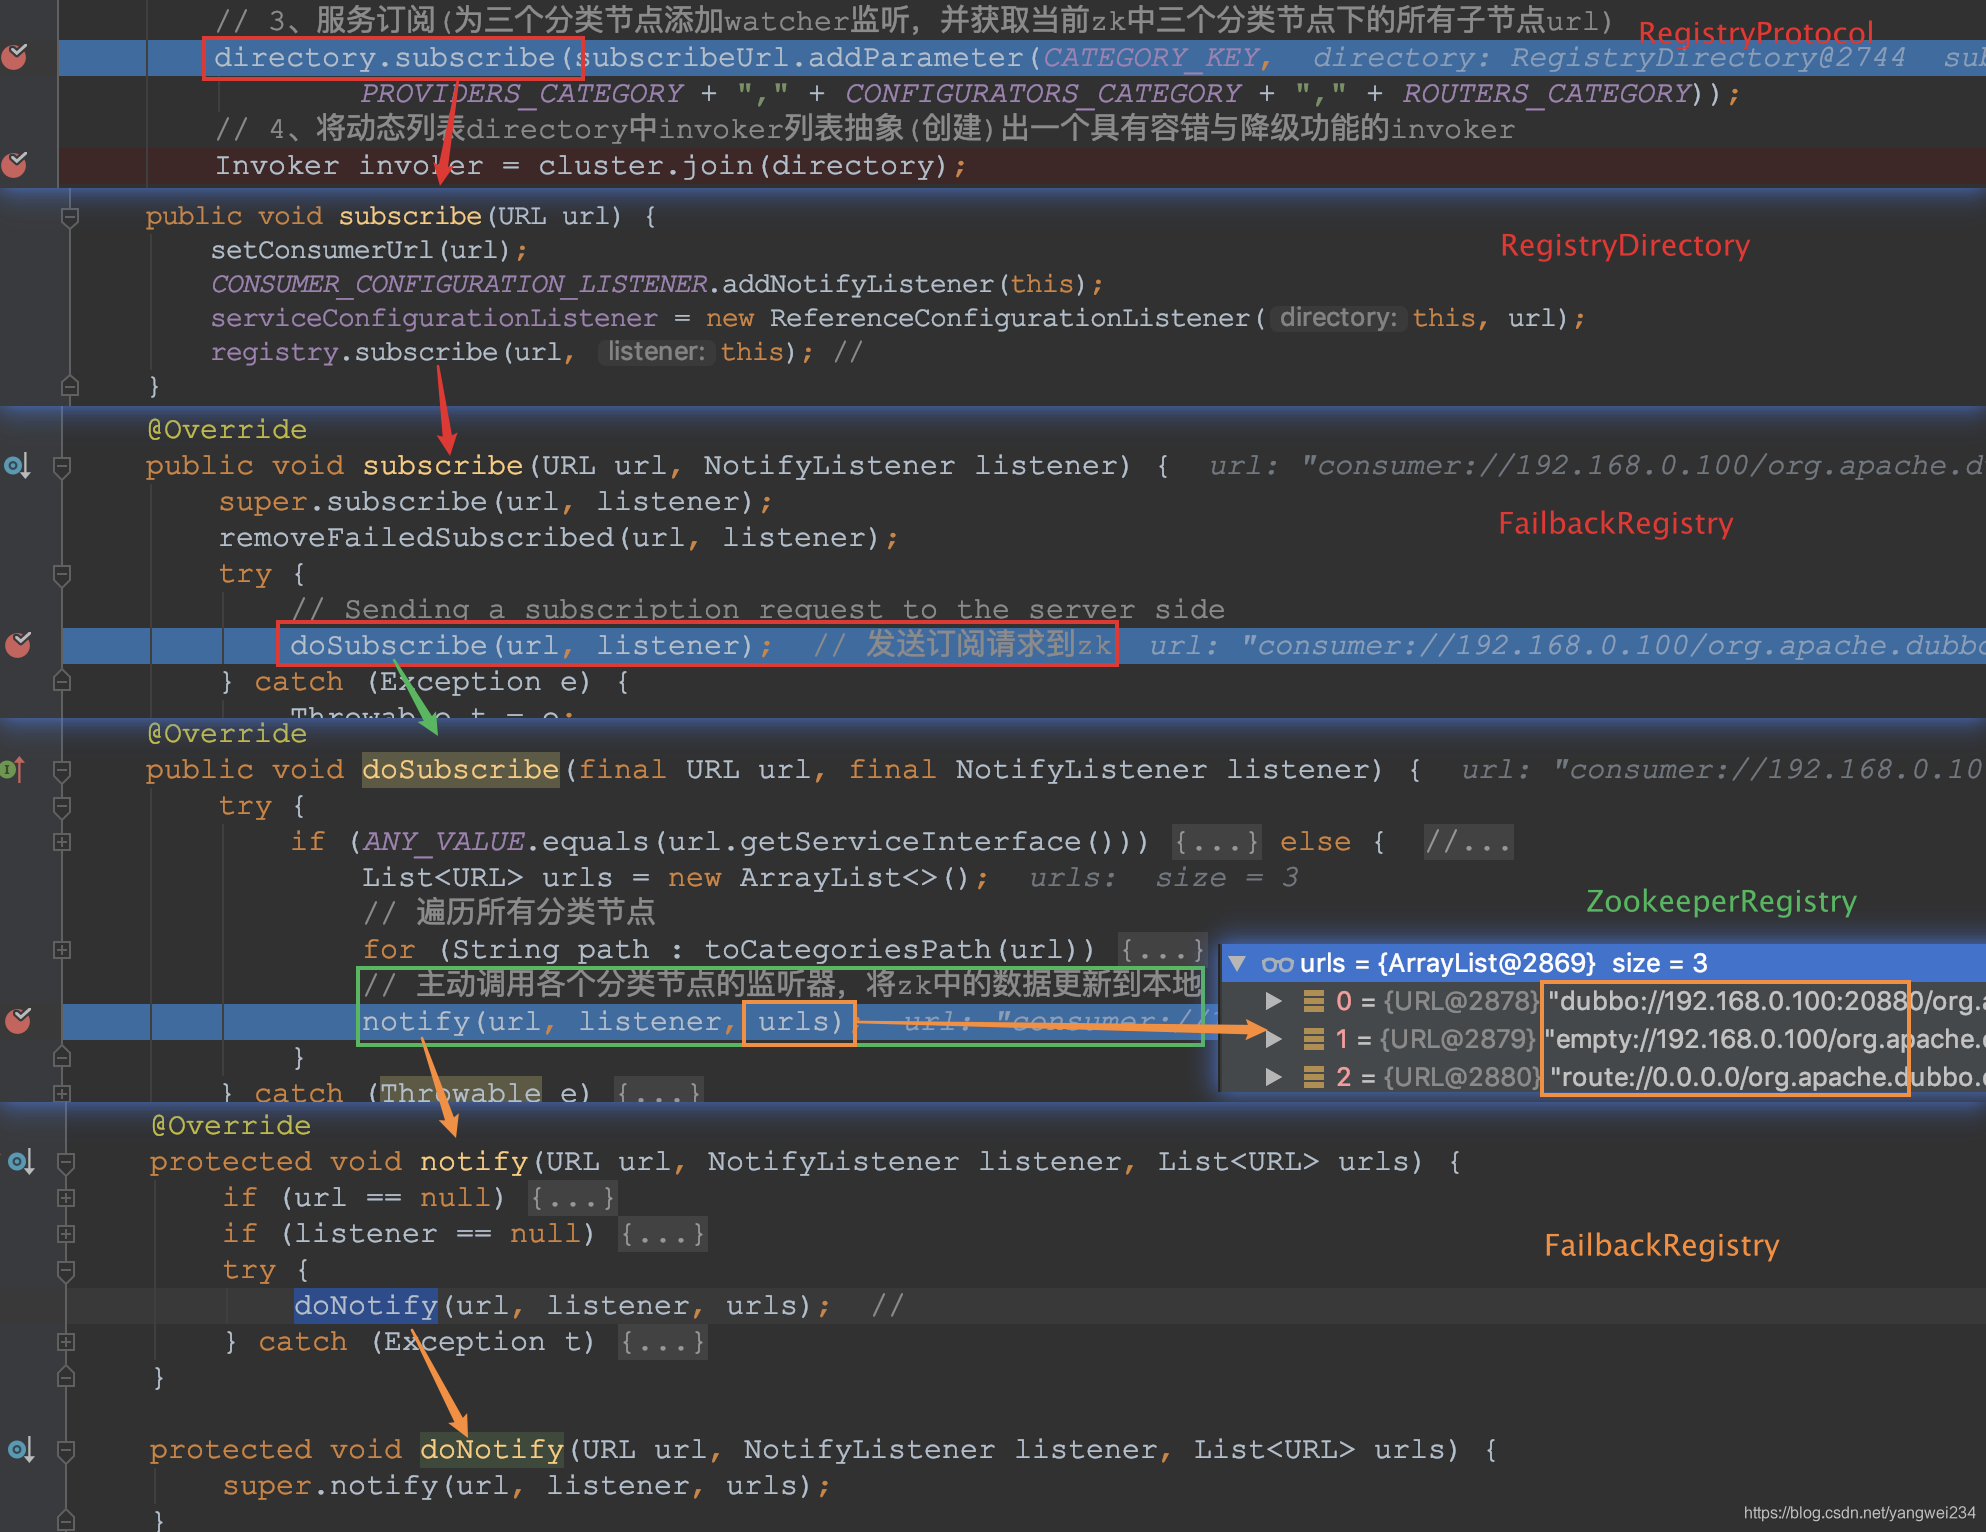Expand folded body of for toCategoriesPath loop
Viewport: 1986px width, 1532px height.
(1161, 949)
